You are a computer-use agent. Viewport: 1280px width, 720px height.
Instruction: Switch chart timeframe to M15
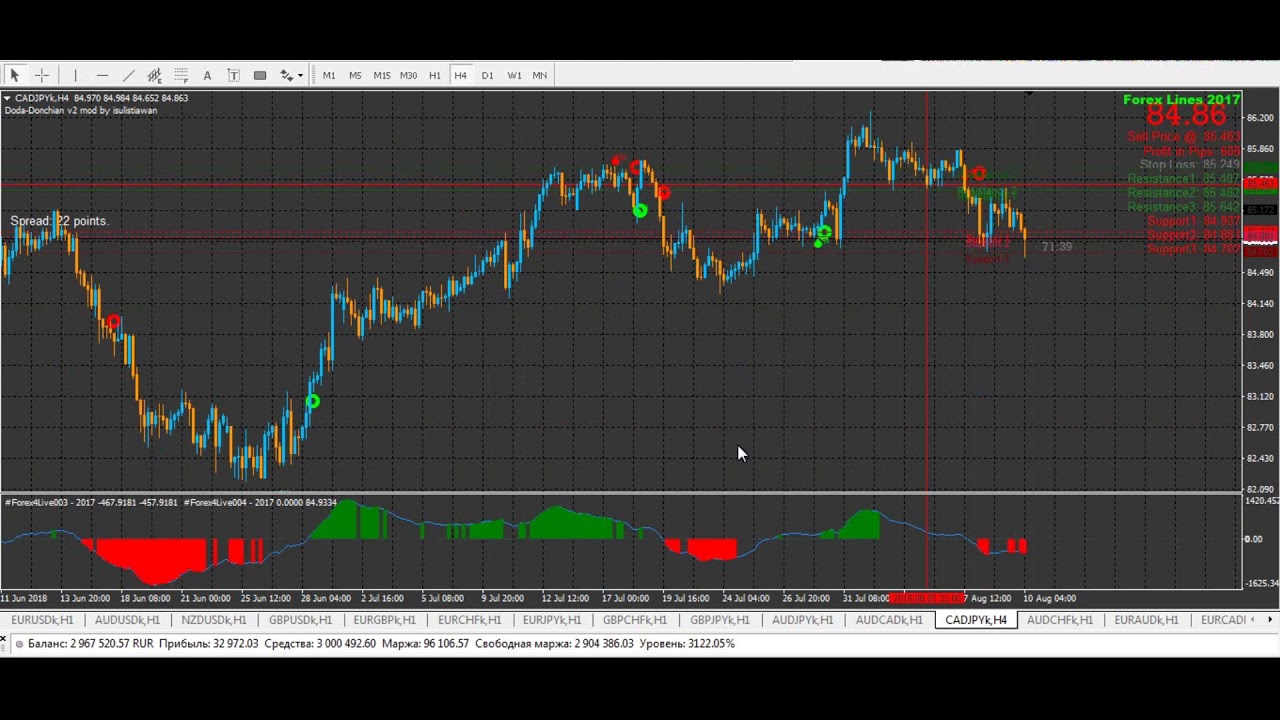[381, 75]
